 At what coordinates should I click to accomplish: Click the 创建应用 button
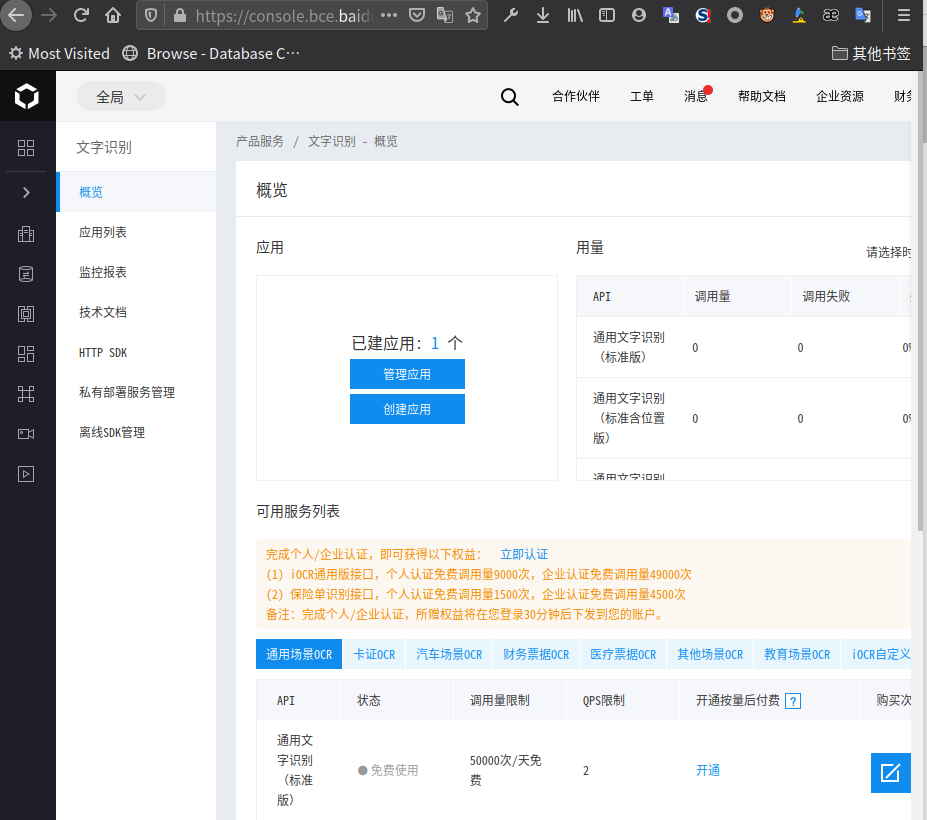(x=407, y=409)
